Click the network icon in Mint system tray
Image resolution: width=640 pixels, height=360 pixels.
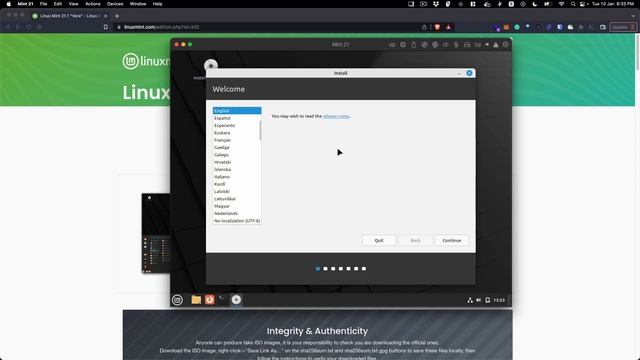coord(470,300)
